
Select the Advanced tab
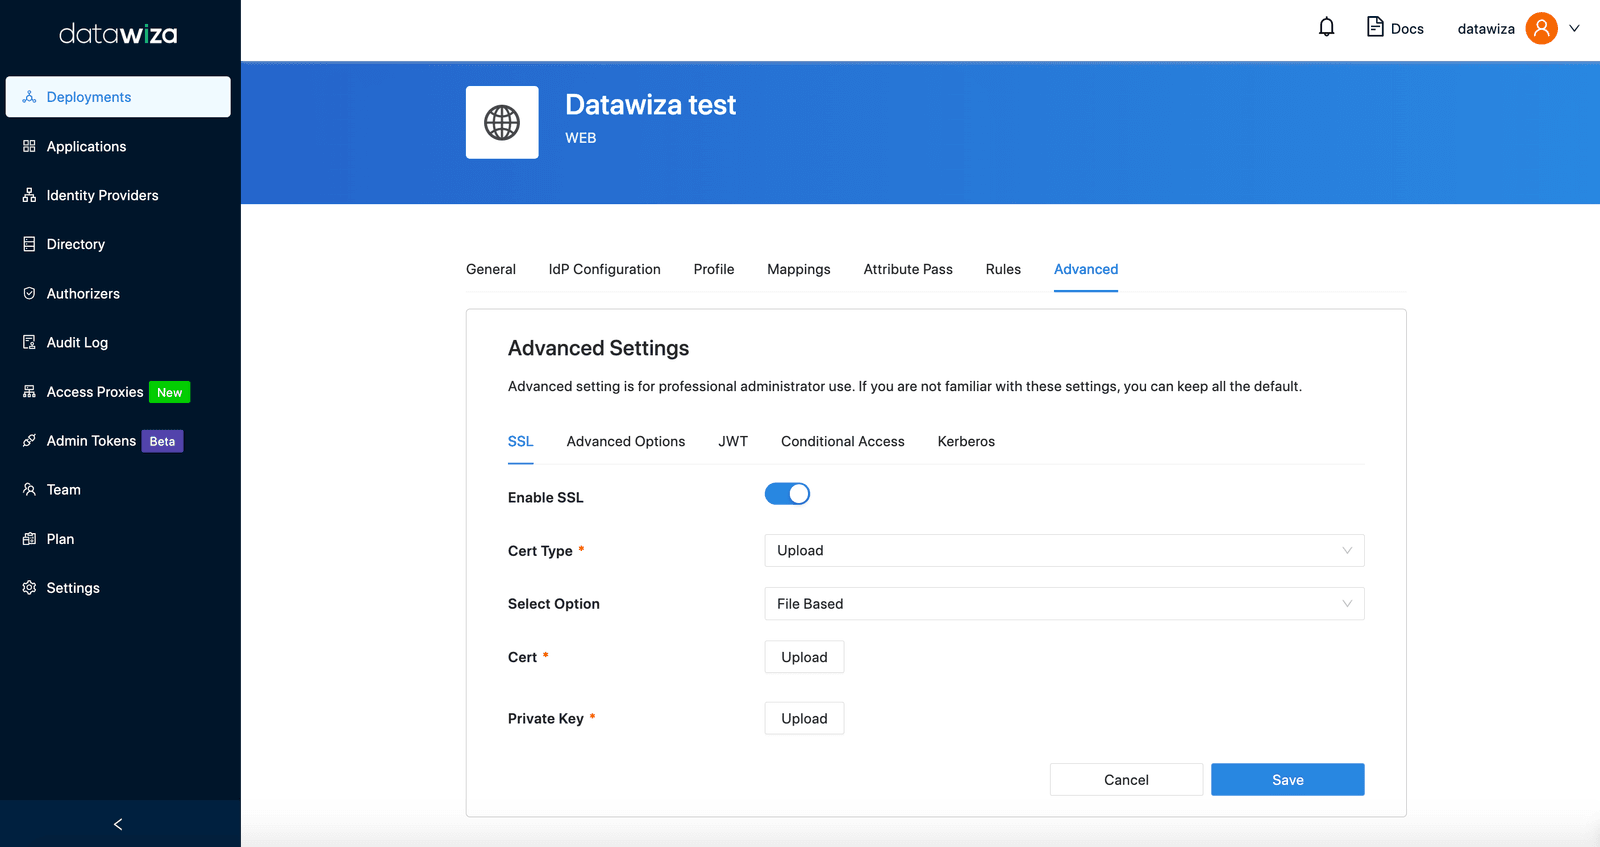(1086, 269)
